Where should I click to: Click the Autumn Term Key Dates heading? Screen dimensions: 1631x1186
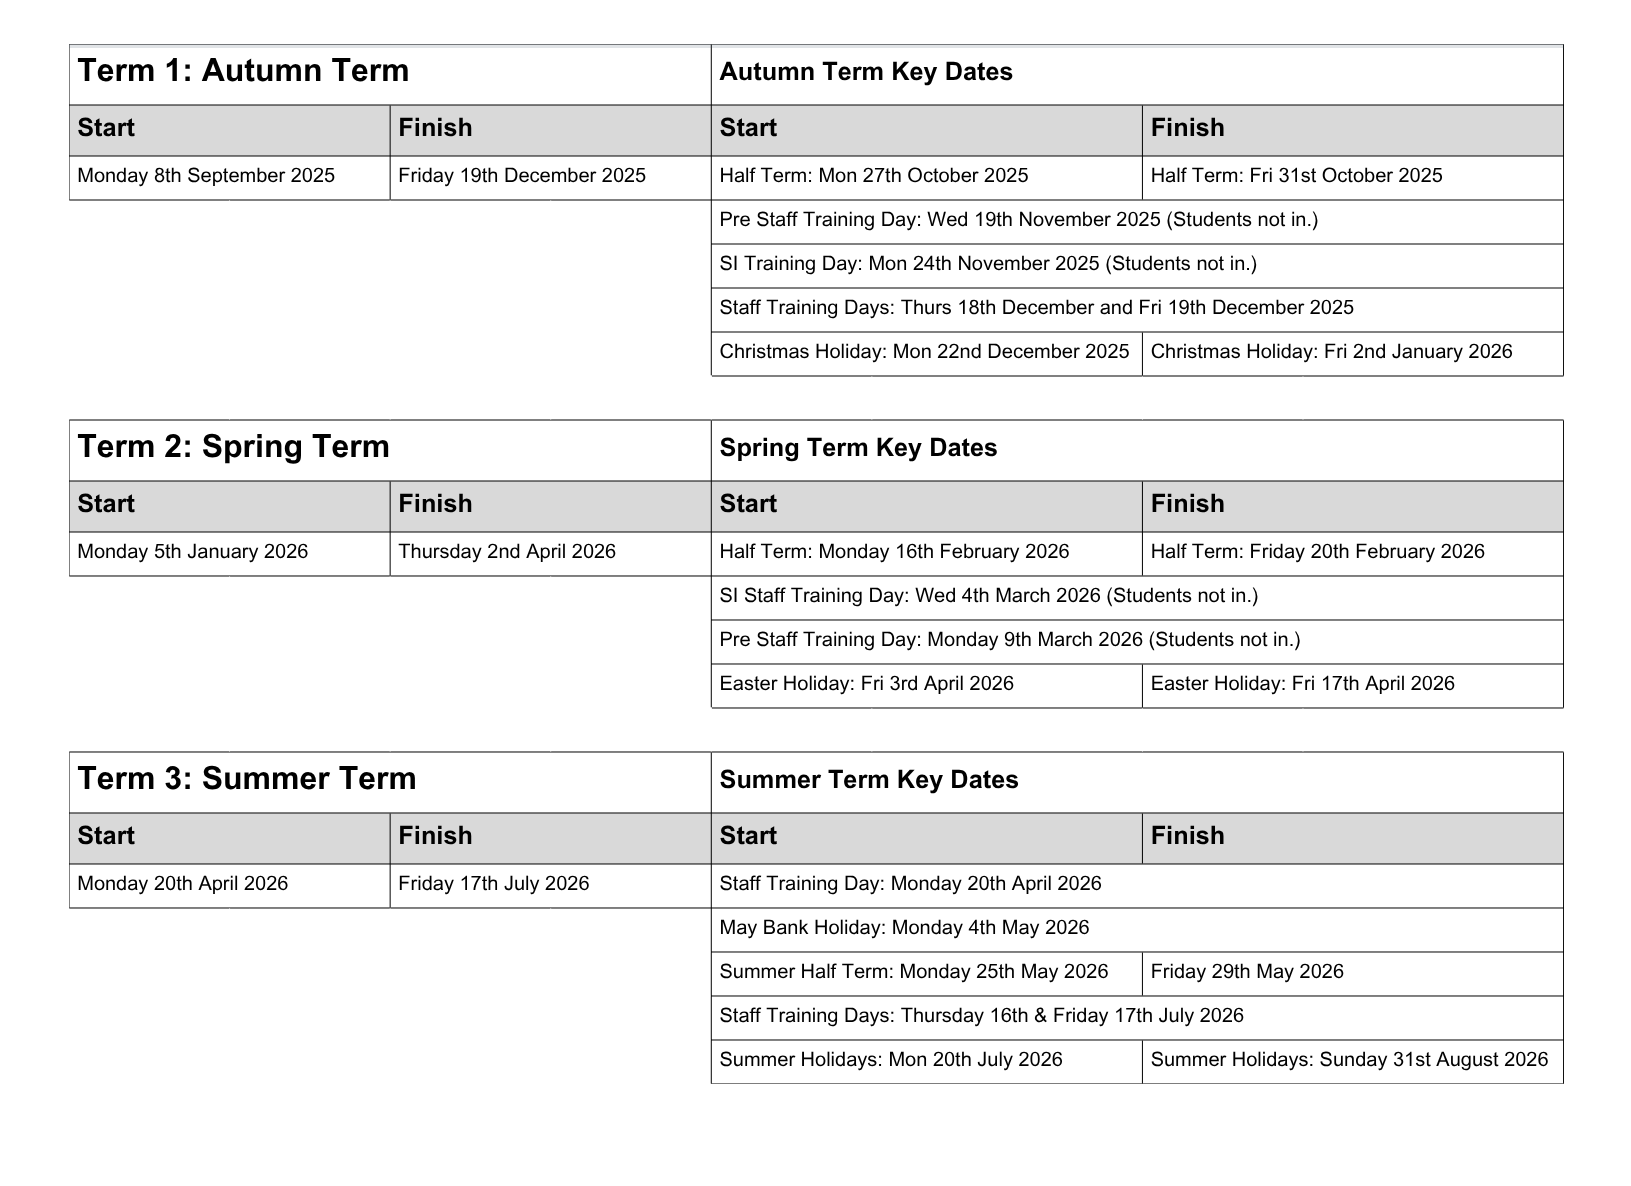pos(866,72)
